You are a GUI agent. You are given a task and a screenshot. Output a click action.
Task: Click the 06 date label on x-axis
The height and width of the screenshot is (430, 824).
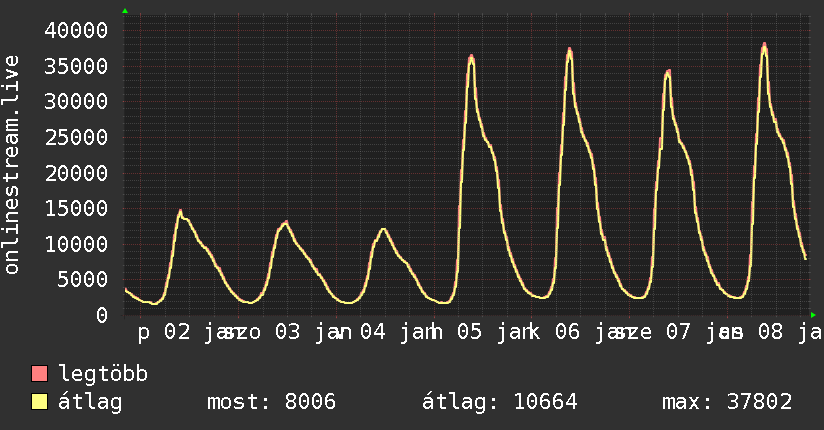568,332
